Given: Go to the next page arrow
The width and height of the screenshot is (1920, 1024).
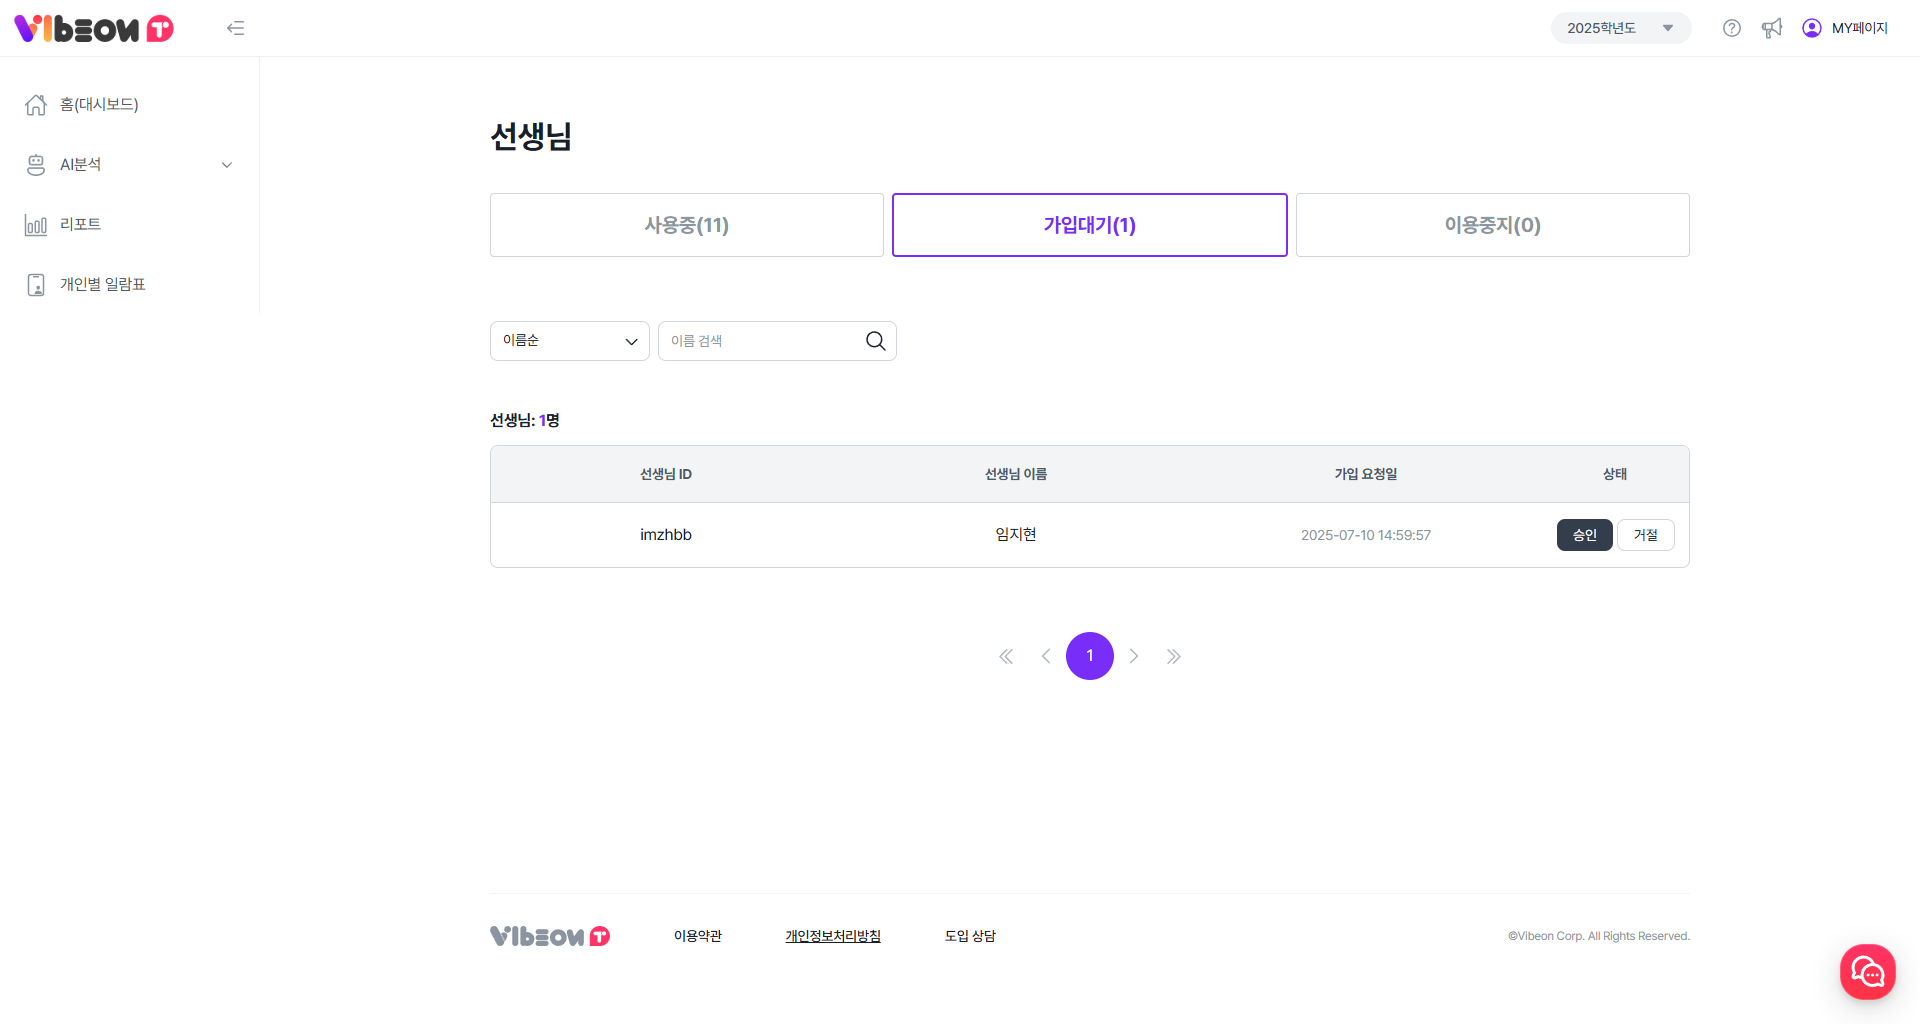Looking at the screenshot, I should [1133, 656].
